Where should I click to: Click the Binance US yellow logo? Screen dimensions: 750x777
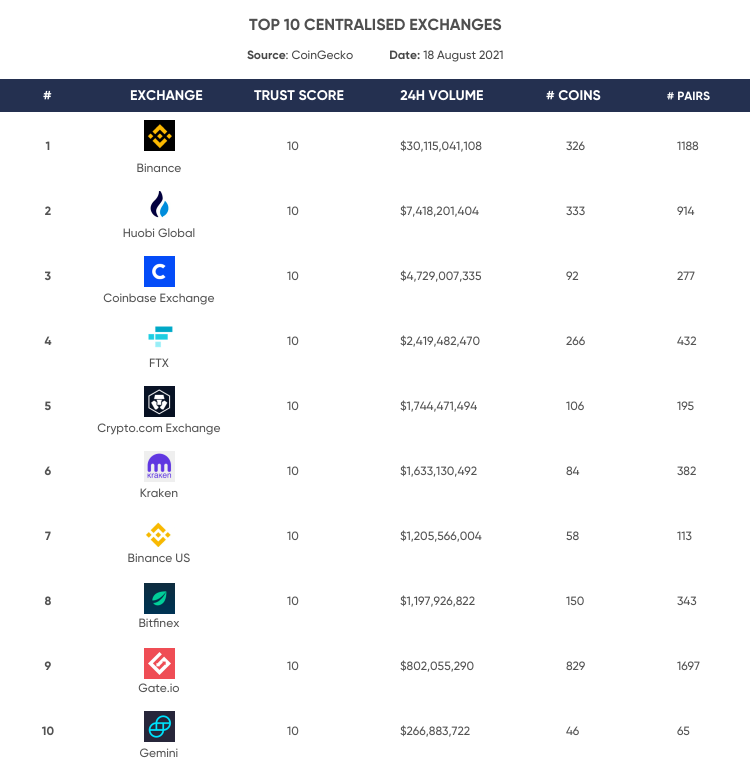tap(159, 535)
